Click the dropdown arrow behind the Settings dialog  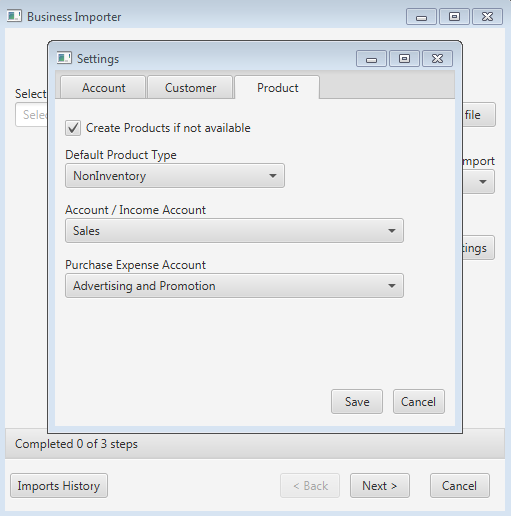[x=482, y=182]
